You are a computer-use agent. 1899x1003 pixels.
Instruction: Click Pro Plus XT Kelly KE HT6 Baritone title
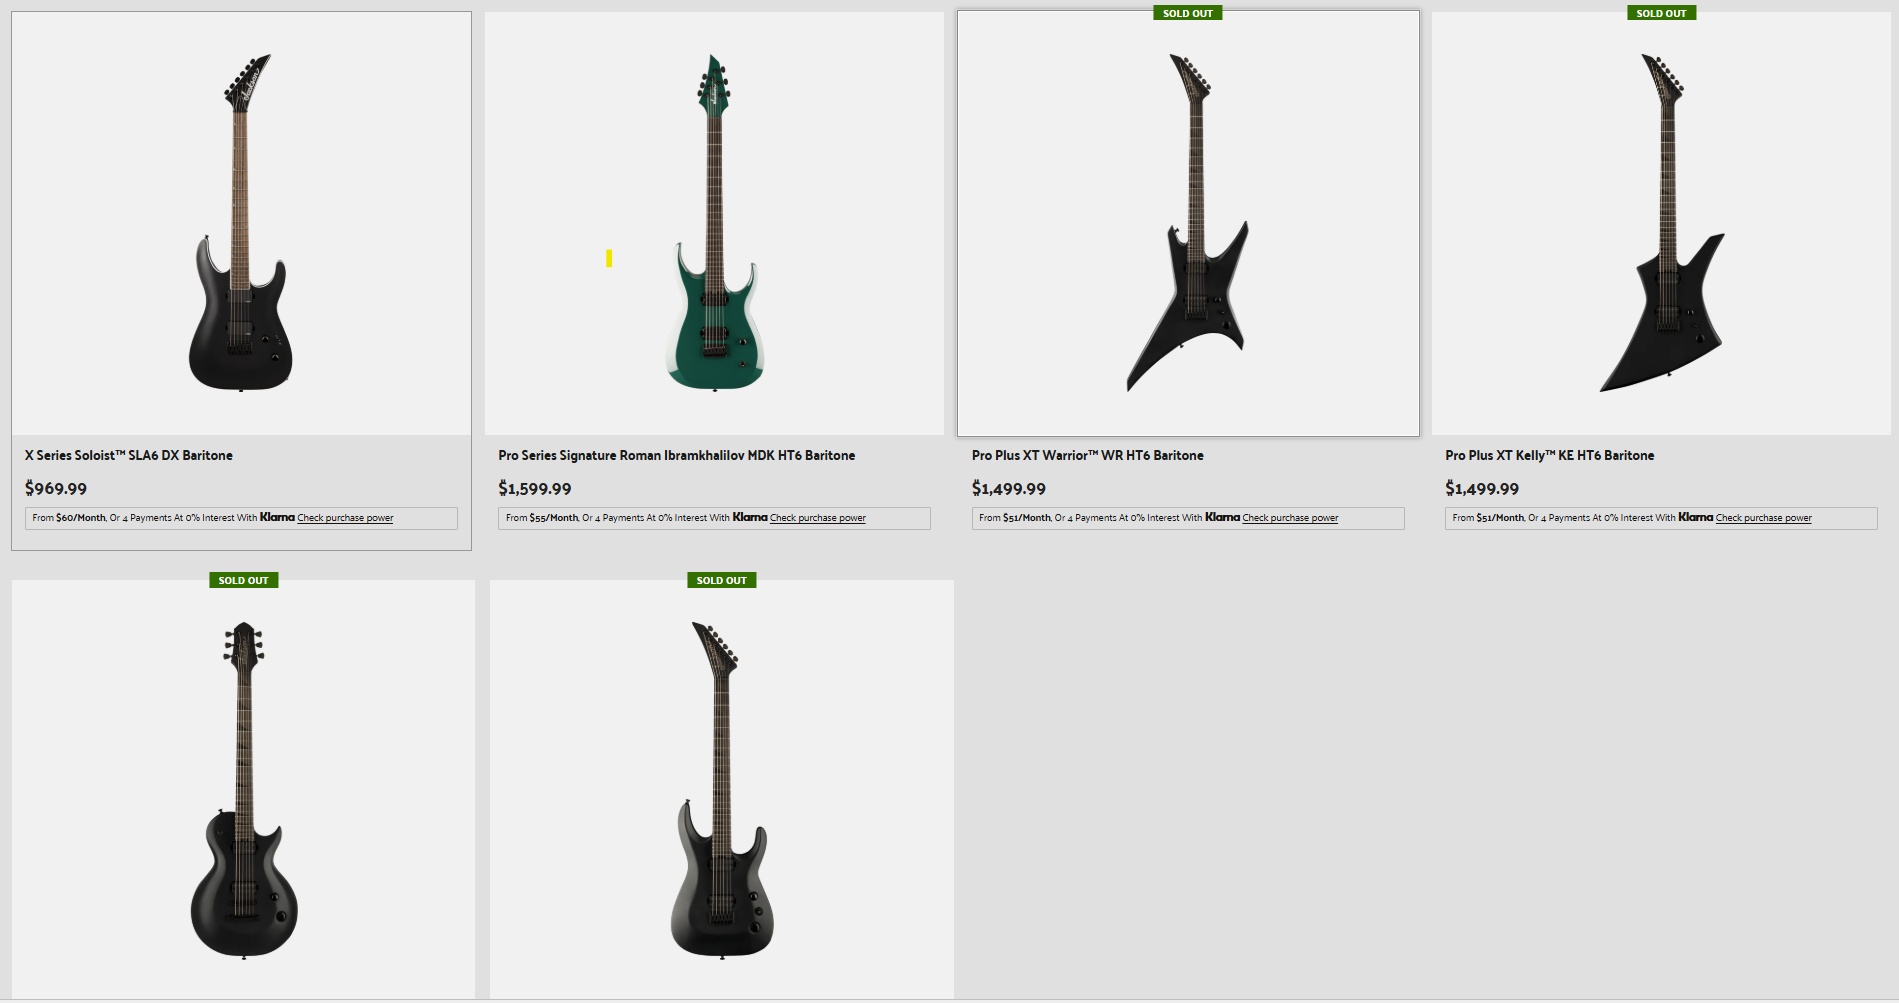click(x=1550, y=455)
